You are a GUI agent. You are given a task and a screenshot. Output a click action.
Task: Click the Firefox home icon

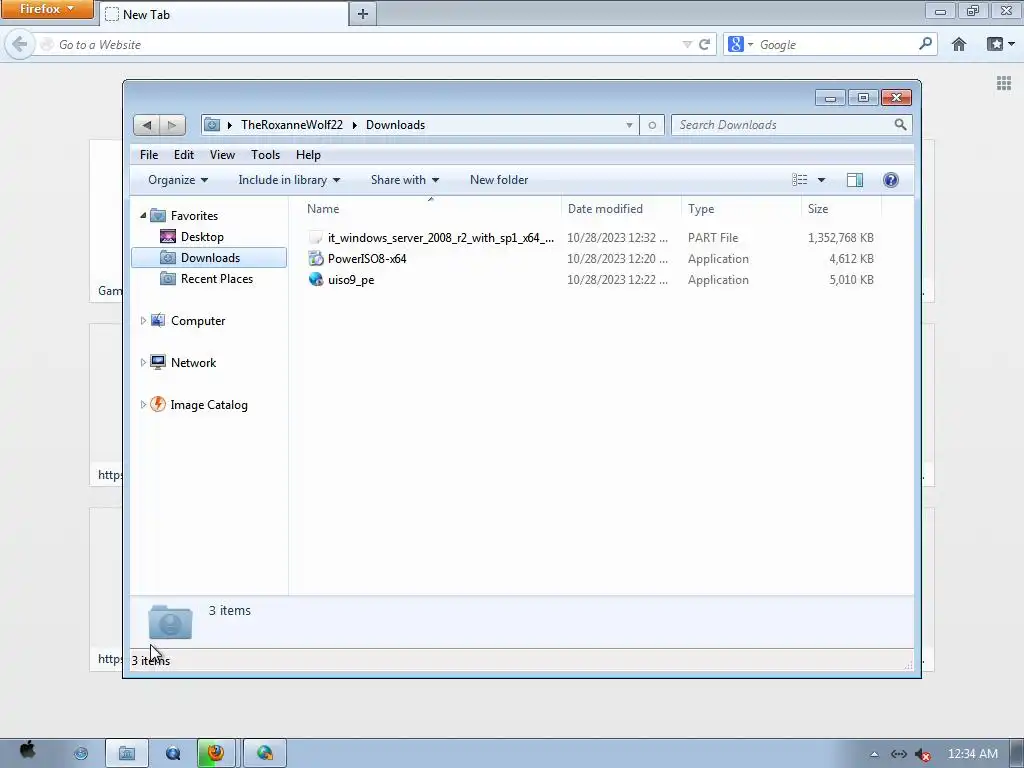(x=958, y=44)
